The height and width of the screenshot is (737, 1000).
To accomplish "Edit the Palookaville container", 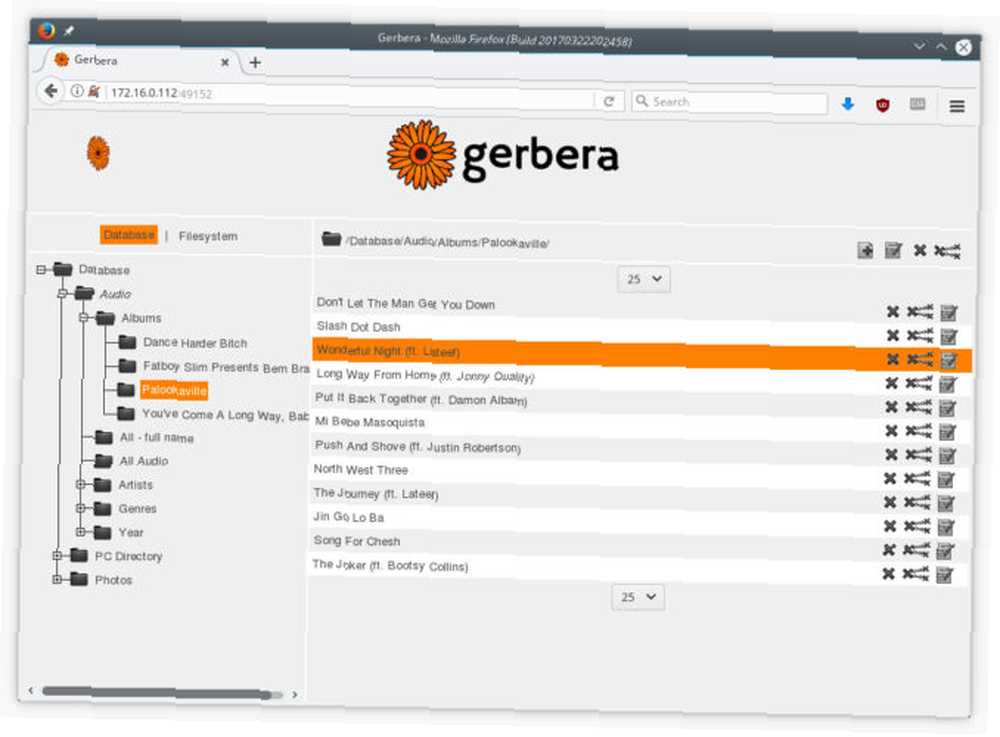I will 893,251.
